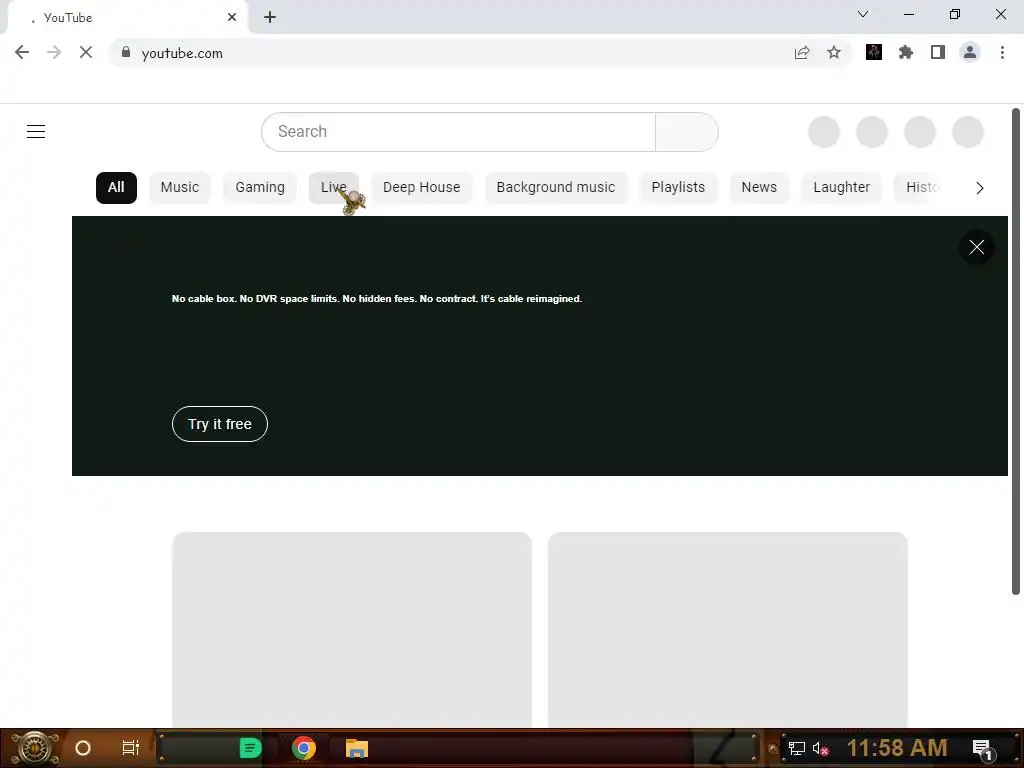
Task: Toggle the browser side panel
Action: pos(938,52)
